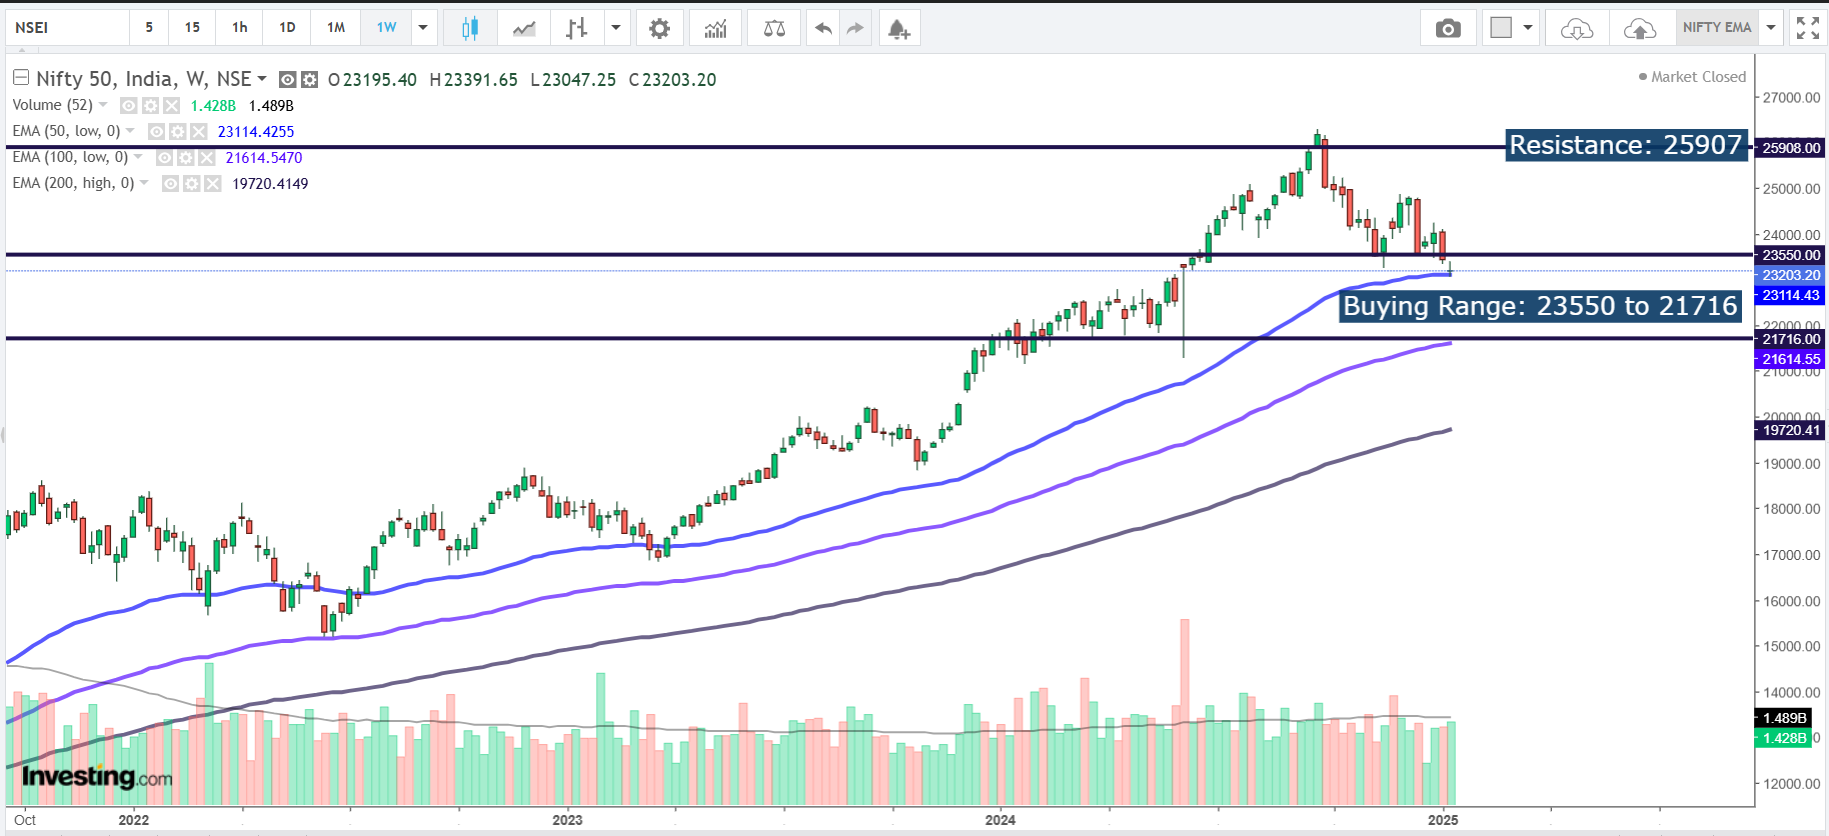Toggle visibility of Nifty 50 main series

(x=288, y=79)
